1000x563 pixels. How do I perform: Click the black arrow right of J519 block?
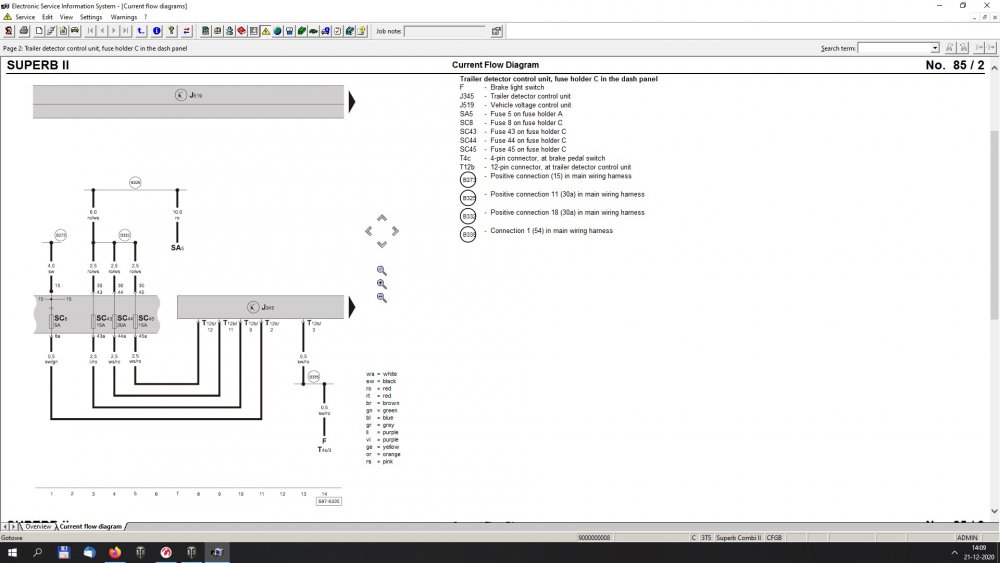tap(351, 102)
